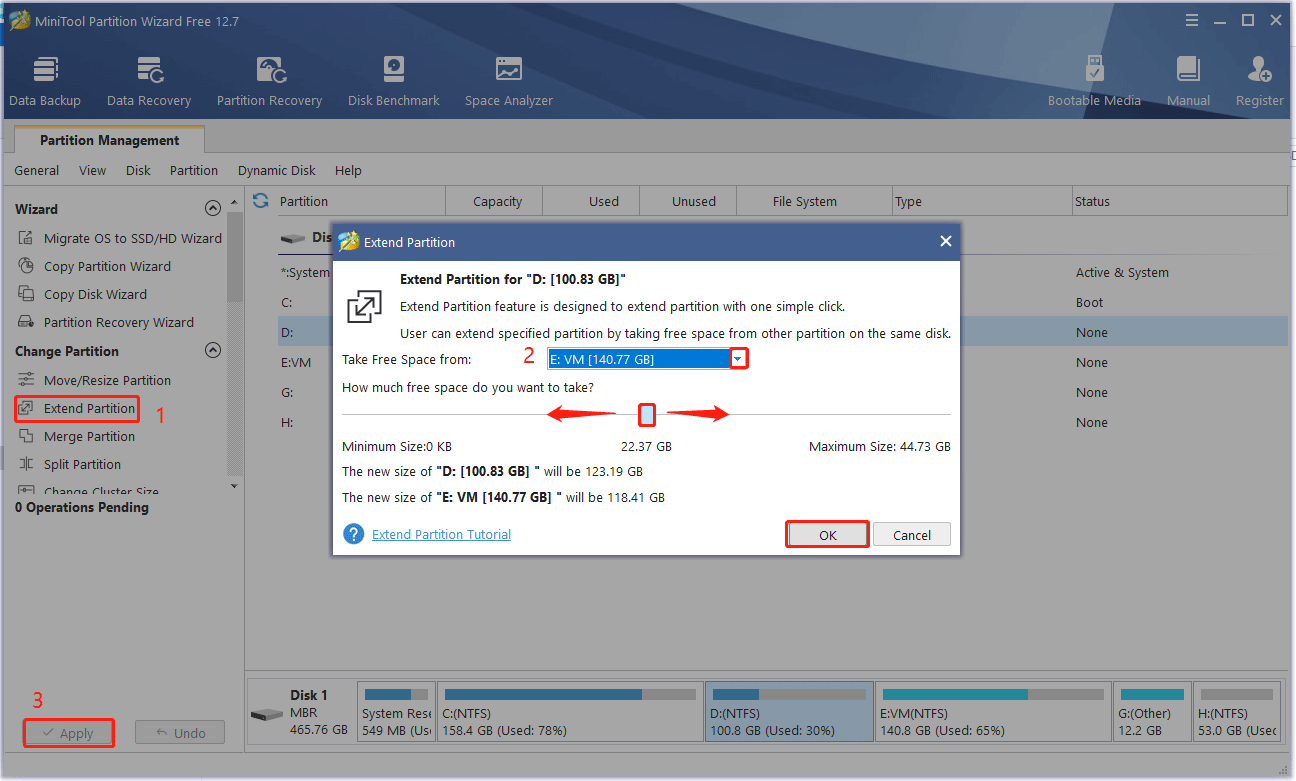Click the Copy Partition Wizard icon
The image size is (1296, 781).
26,266
